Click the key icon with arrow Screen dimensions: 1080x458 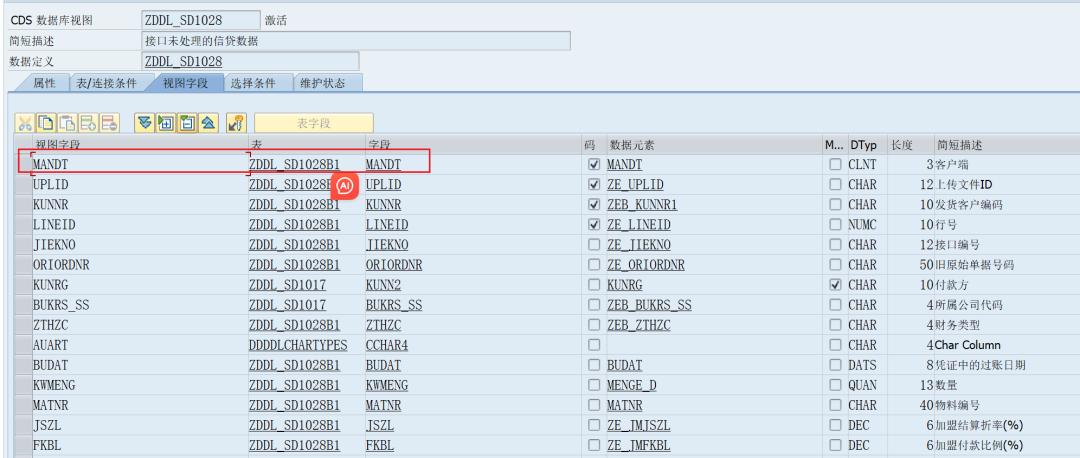click(x=236, y=123)
